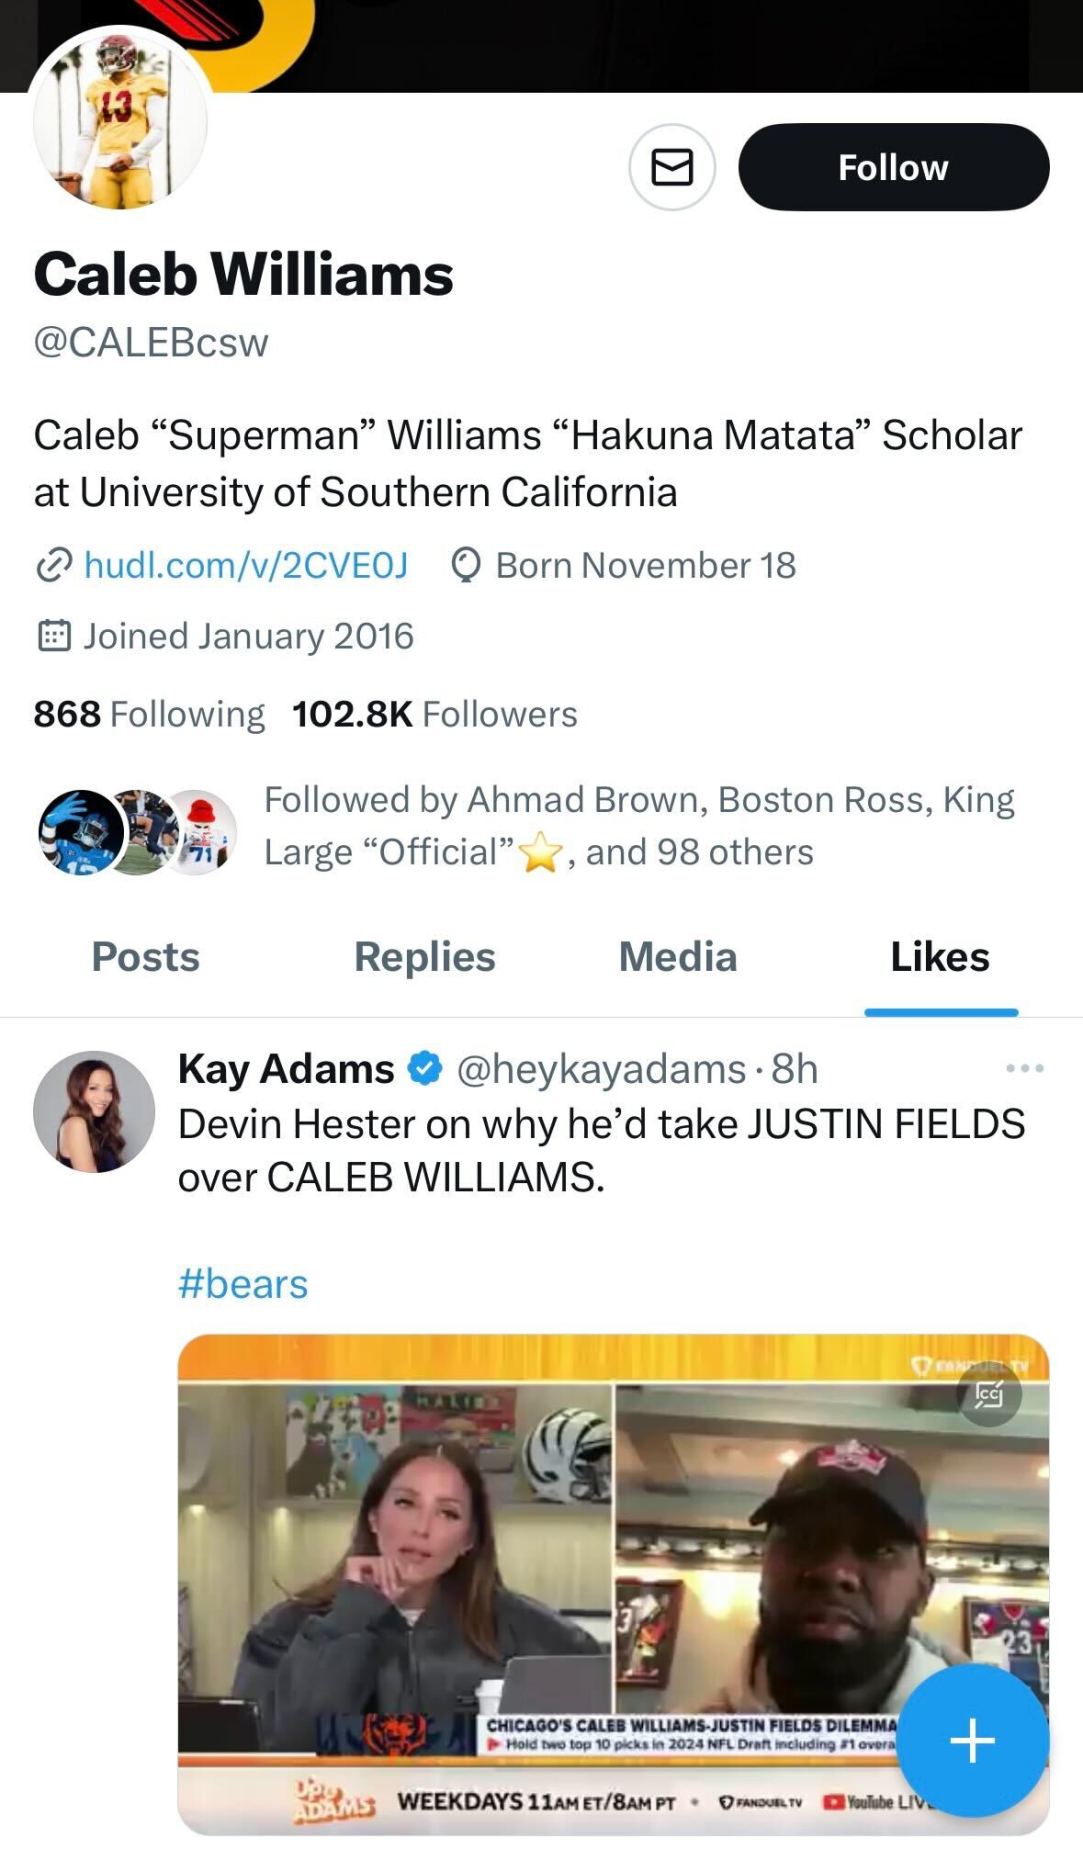View the 868 Following list
1083x1849 pixels.
click(x=149, y=714)
